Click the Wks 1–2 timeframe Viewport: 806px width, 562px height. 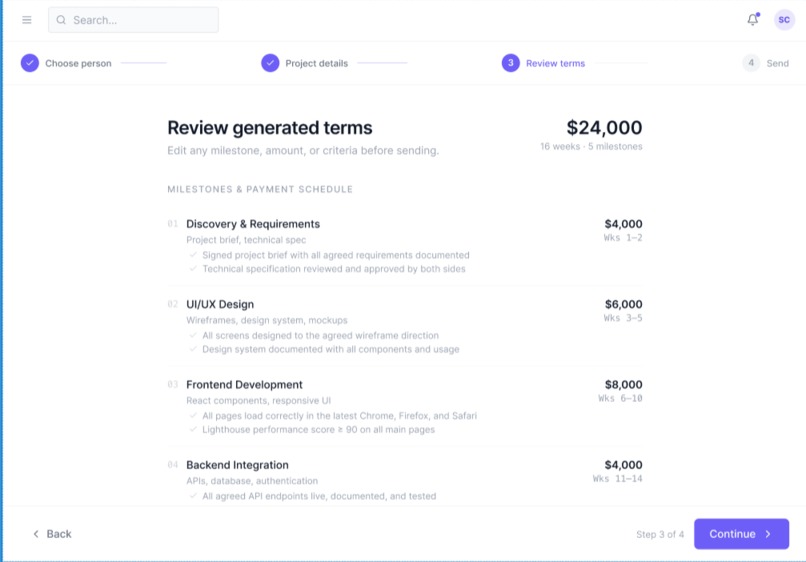(623, 238)
